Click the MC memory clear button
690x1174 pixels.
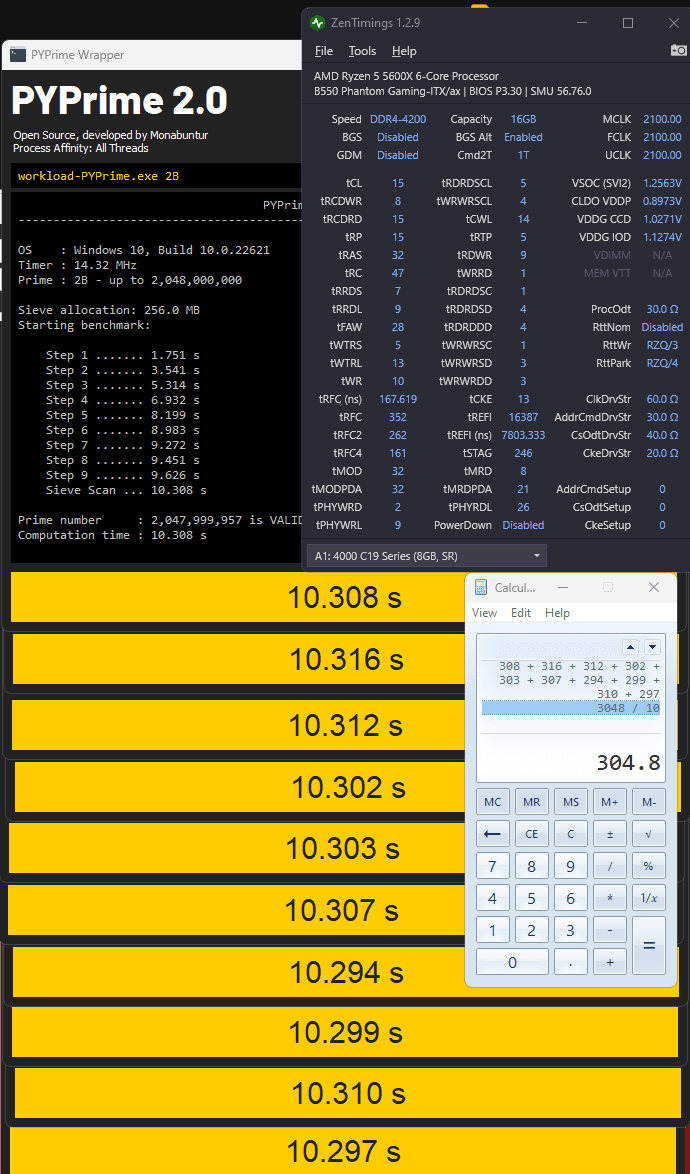pos(492,802)
